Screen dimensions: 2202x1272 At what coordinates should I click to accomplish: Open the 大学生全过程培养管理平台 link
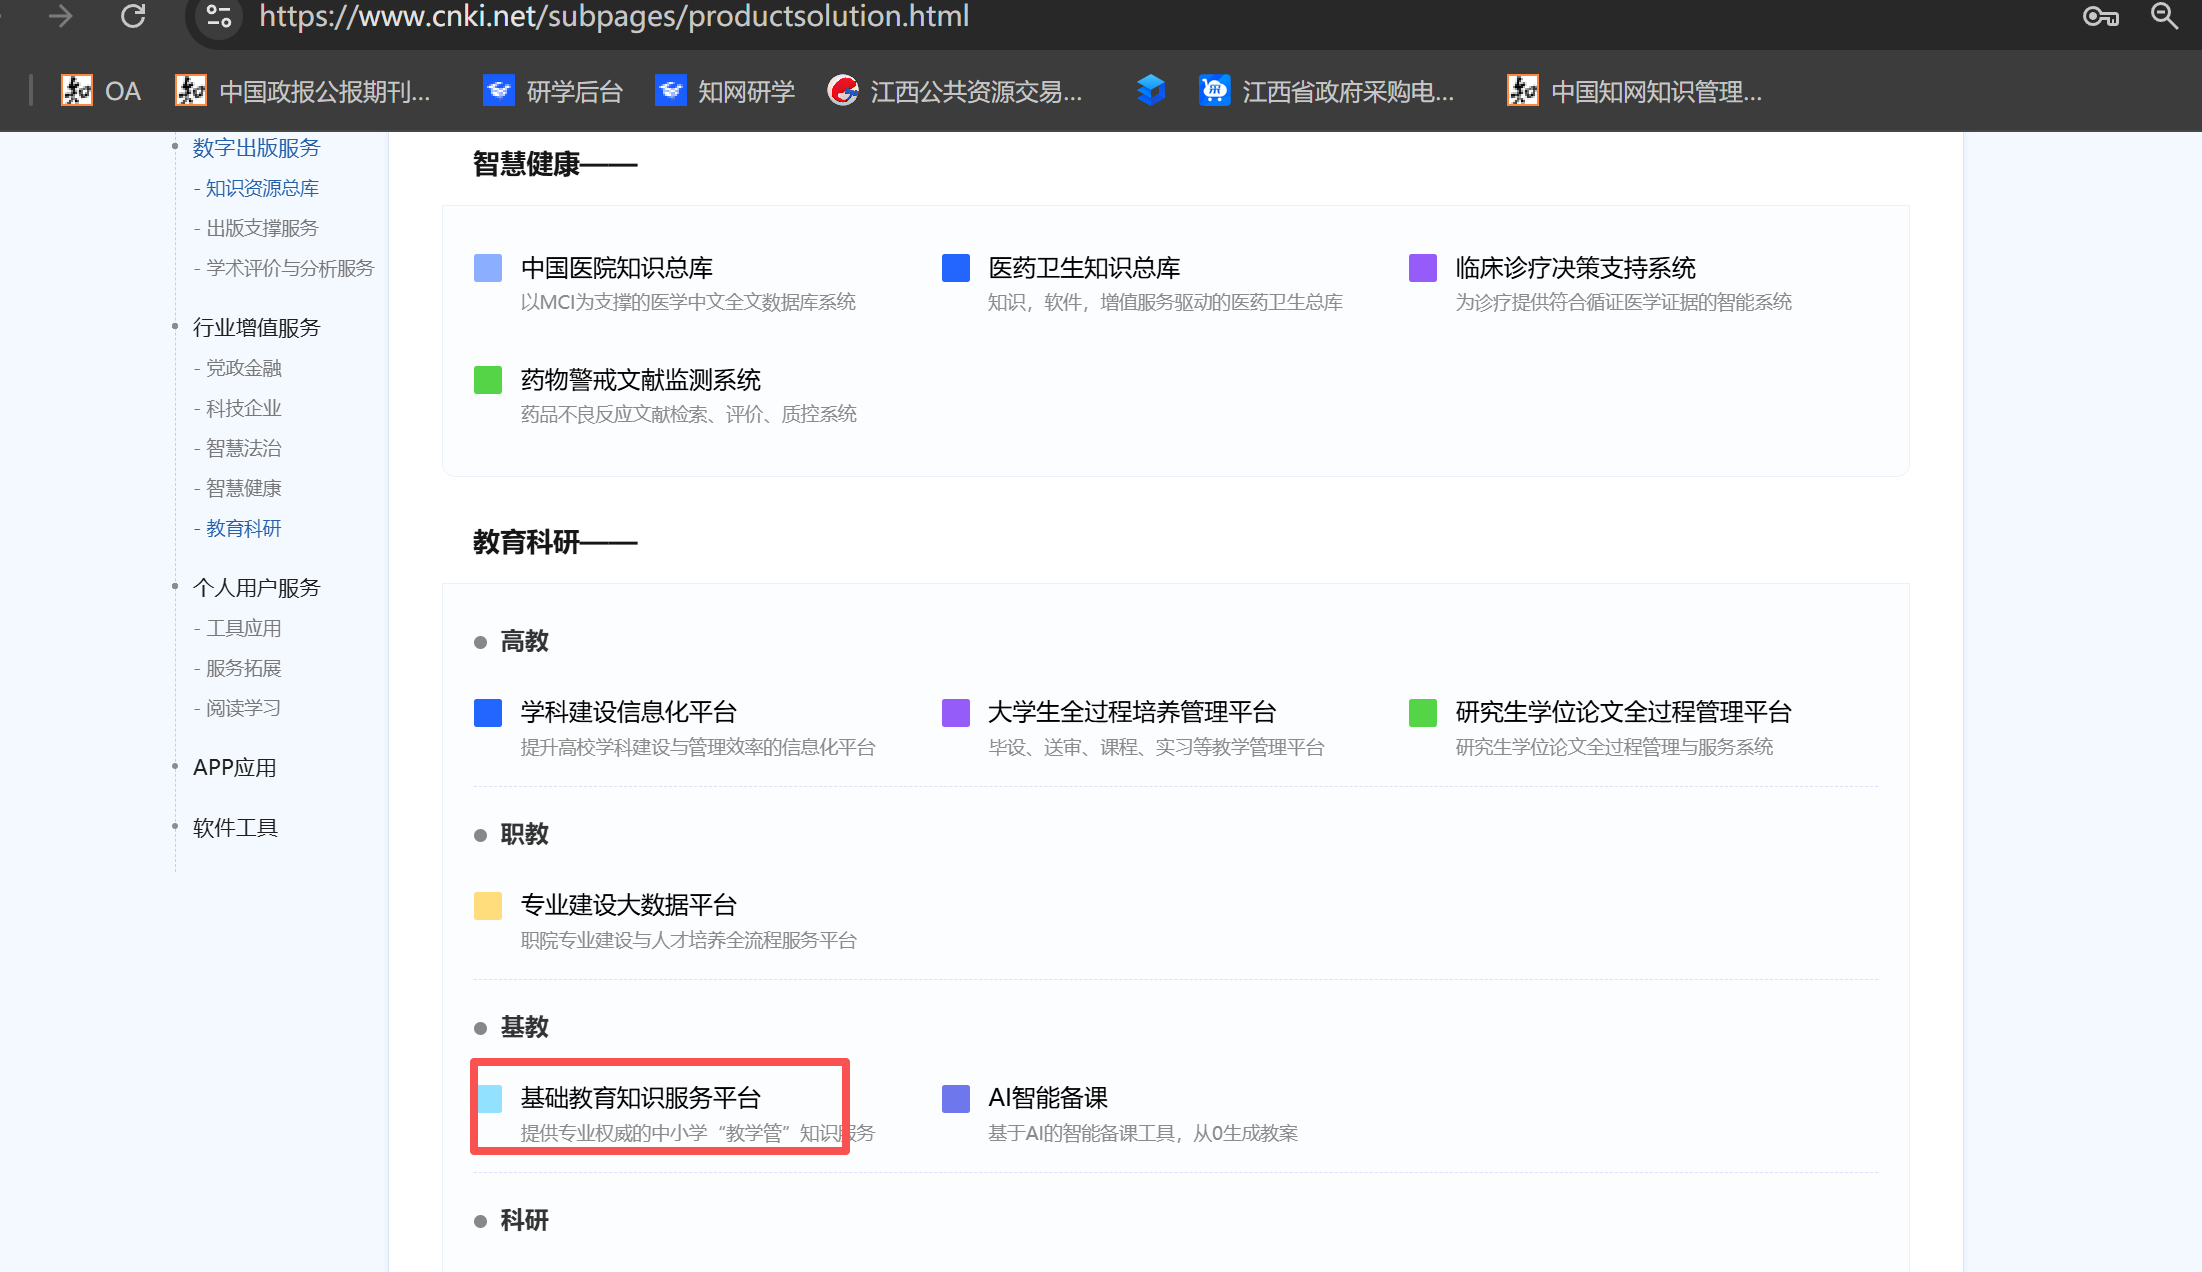pyautogui.click(x=1132, y=712)
